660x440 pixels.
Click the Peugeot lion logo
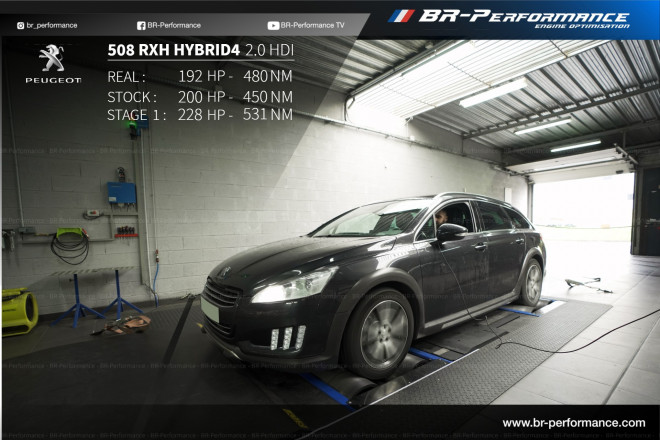52,59
